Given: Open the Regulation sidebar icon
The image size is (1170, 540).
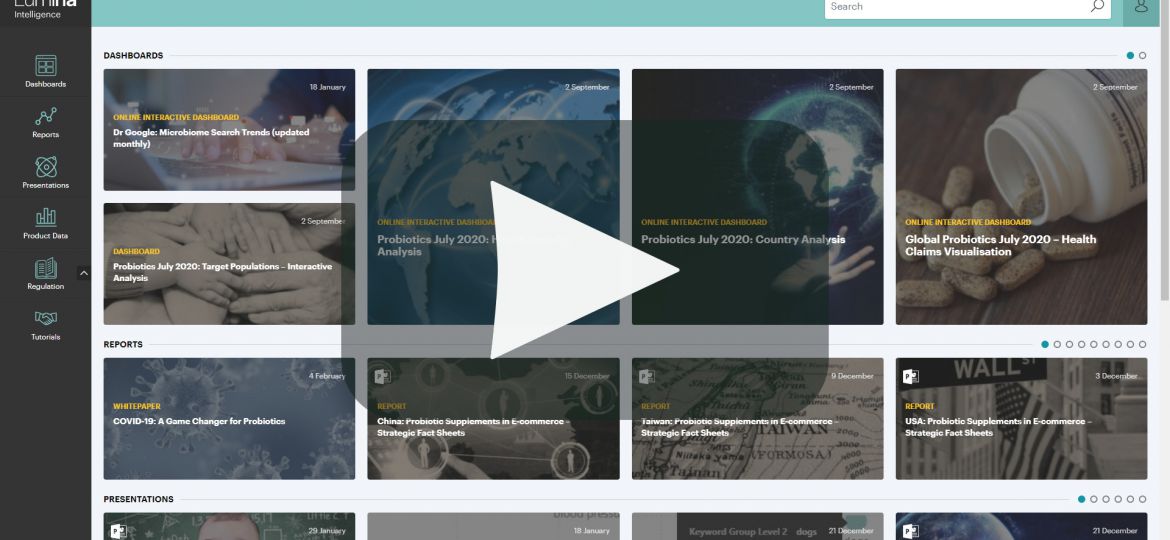Looking at the screenshot, I should 46,268.
